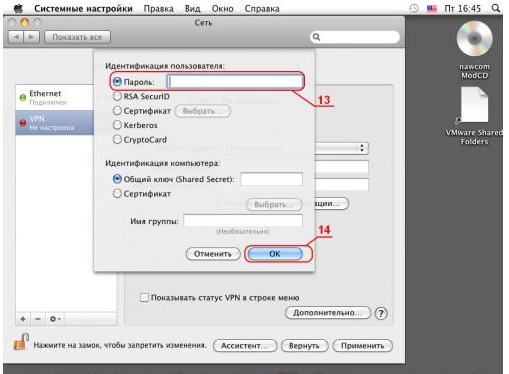Click the search field in Network window
Viewport: 509px width, 374px height.
[355, 37]
